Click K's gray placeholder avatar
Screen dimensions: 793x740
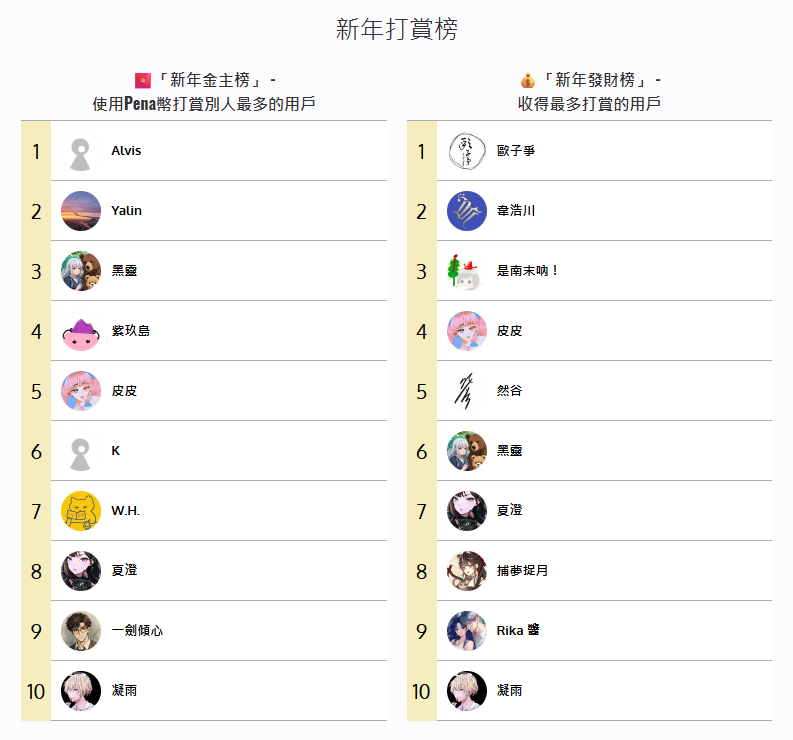(80, 451)
